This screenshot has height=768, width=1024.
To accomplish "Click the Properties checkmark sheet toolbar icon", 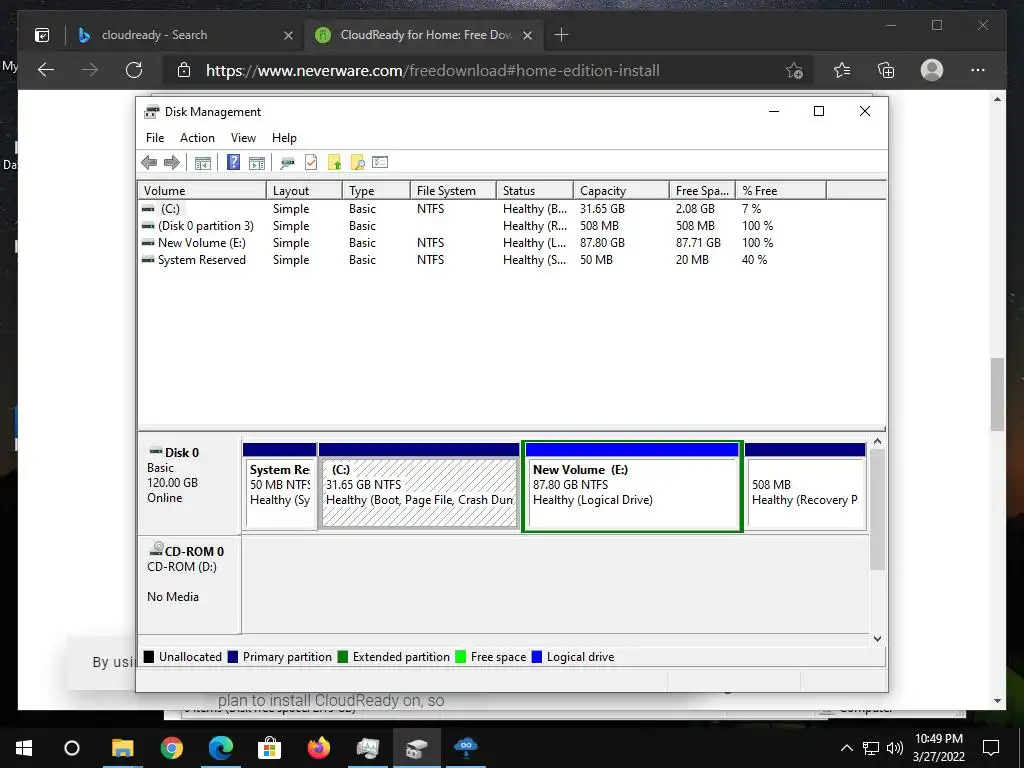I will click(311, 162).
